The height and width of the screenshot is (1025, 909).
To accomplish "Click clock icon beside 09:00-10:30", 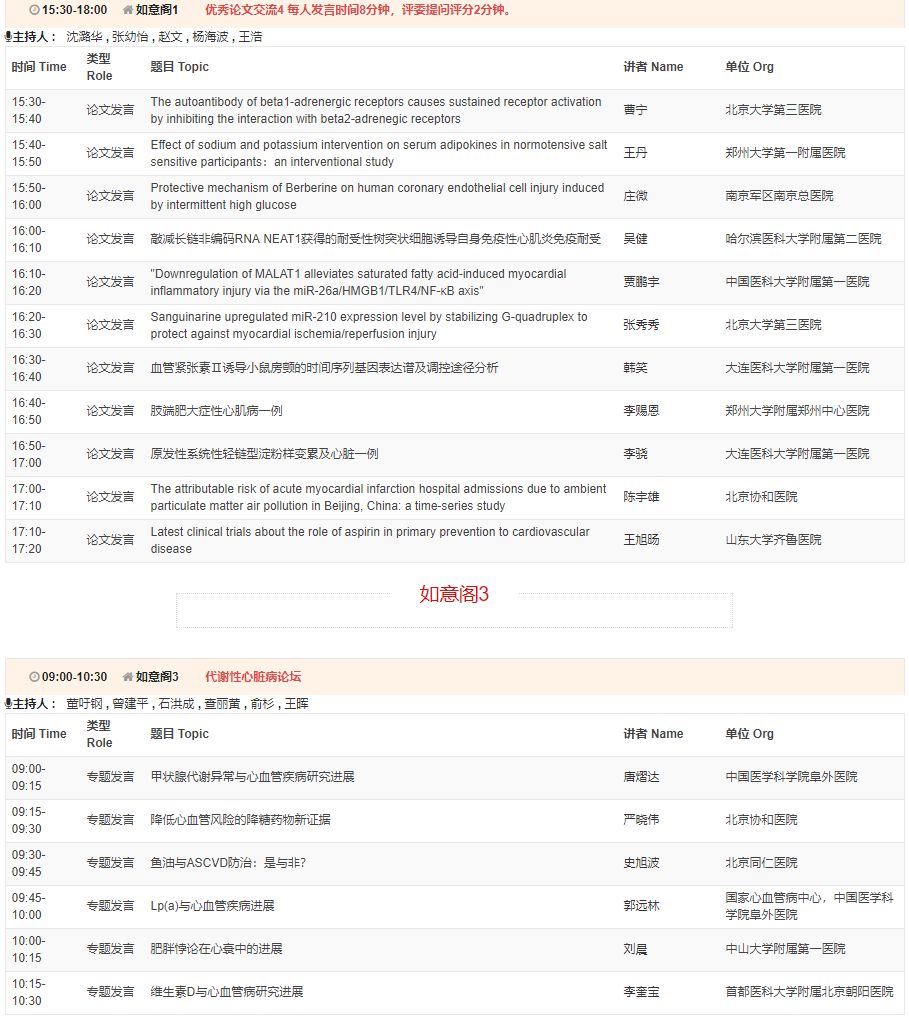I will 34,677.
